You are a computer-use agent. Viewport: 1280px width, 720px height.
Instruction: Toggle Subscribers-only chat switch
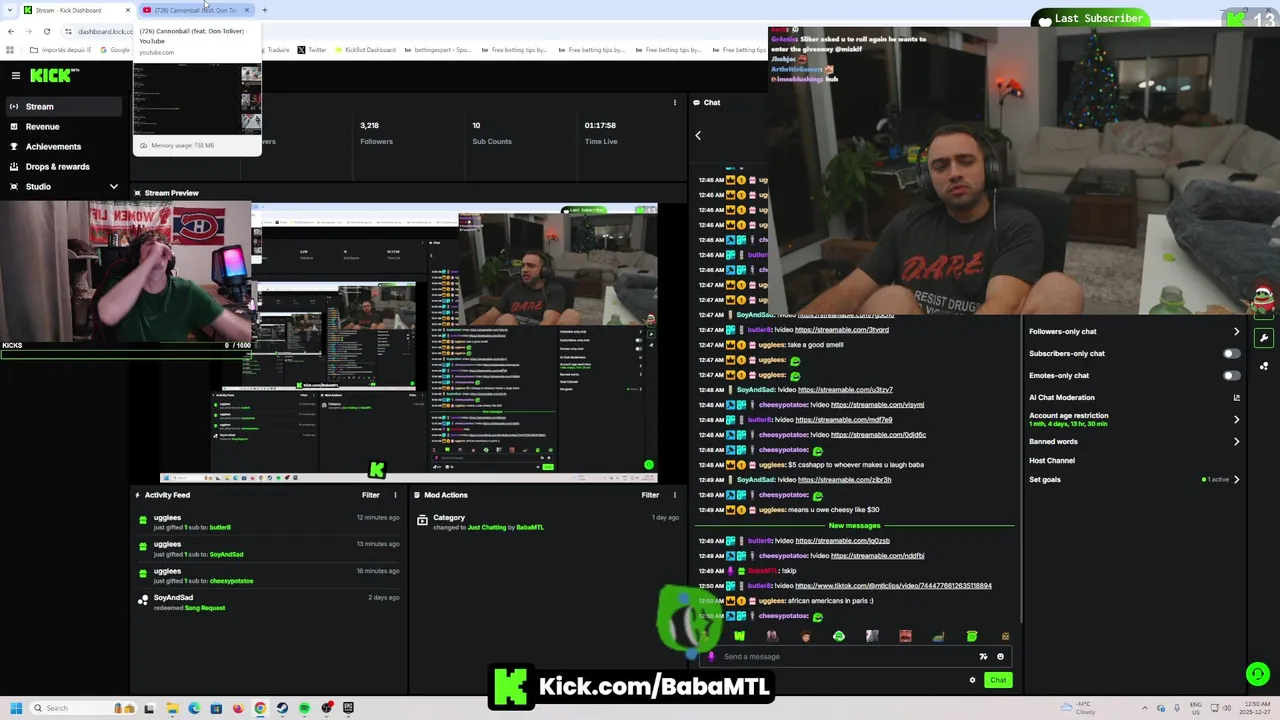[x=1232, y=353]
